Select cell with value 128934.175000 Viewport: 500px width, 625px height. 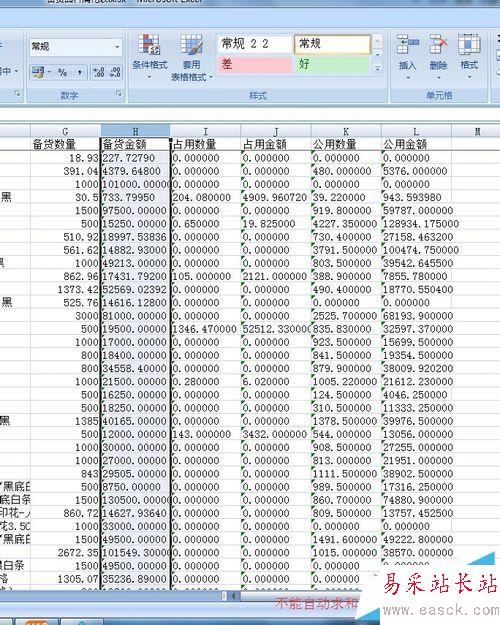coord(416,224)
